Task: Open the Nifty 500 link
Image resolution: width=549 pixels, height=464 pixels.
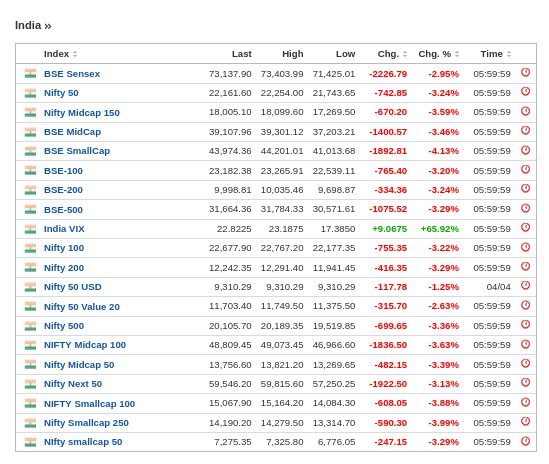Action: pos(64,326)
